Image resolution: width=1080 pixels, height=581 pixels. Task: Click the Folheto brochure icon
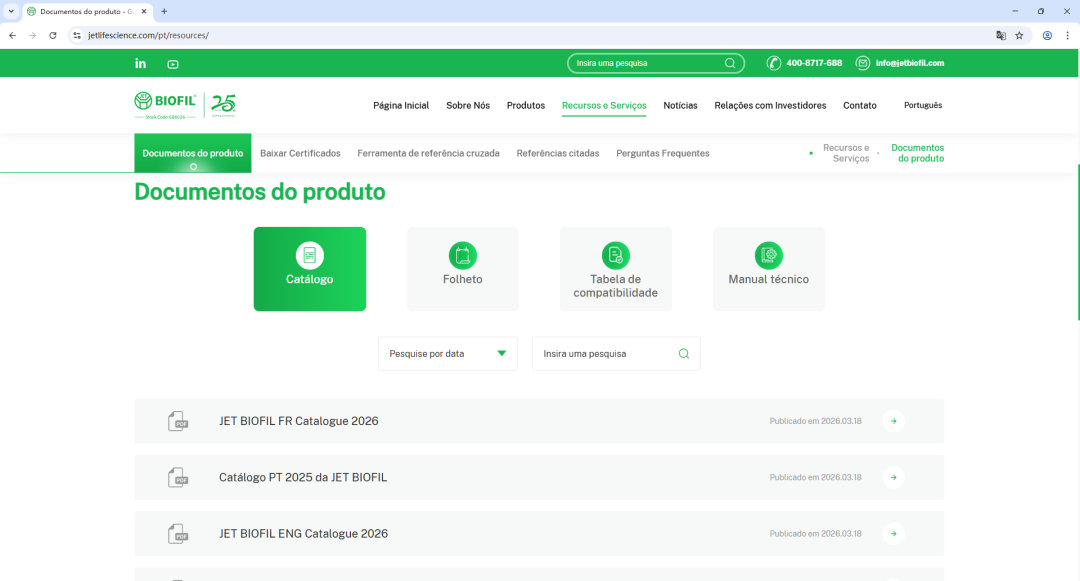[x=463, y=255]
